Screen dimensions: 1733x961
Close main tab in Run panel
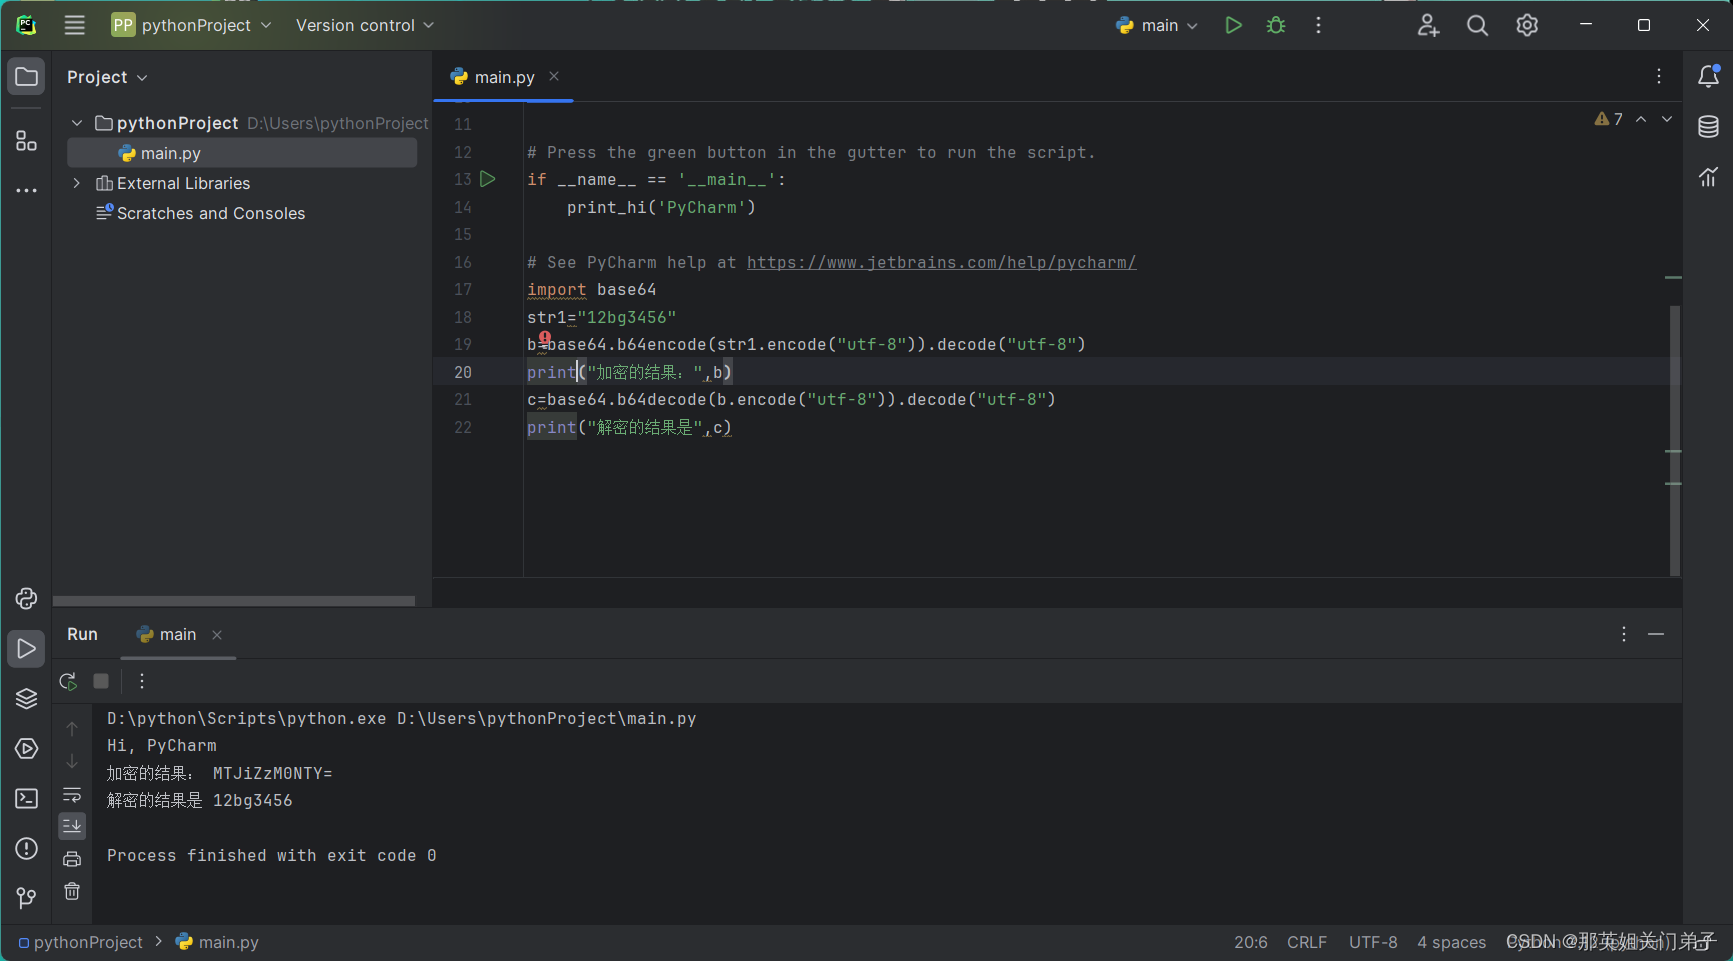point(217,635)
